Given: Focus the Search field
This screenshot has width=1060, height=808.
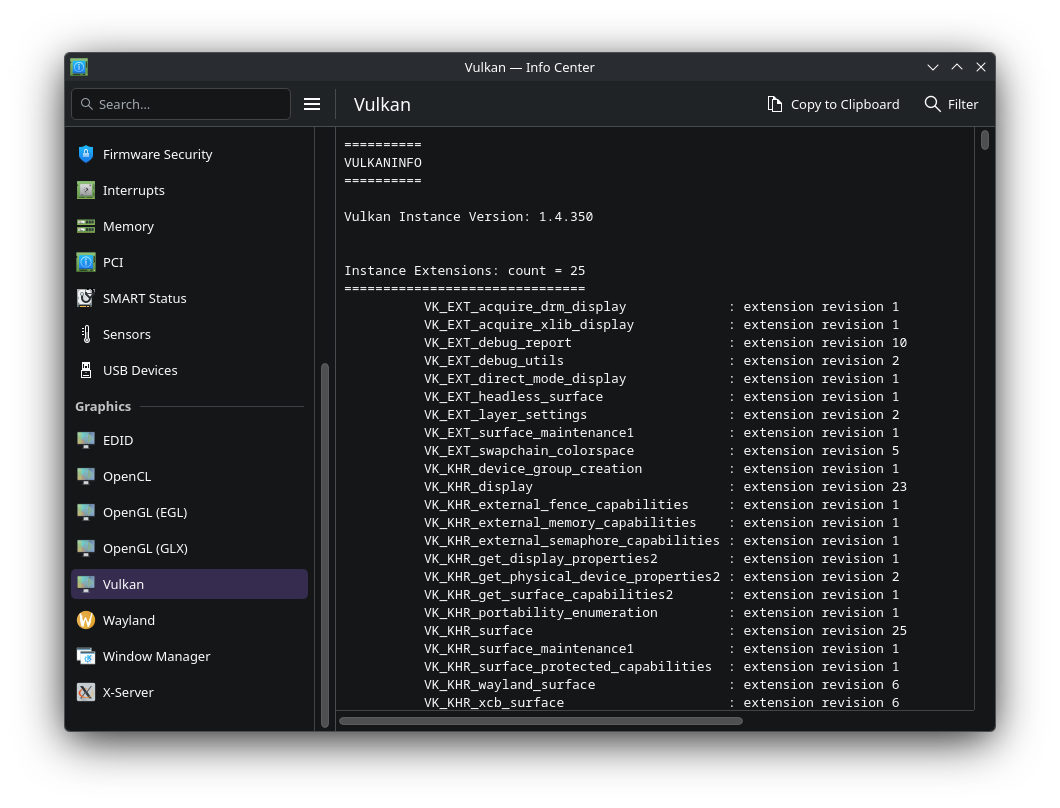Looking at the screenshot, I should click(x=181, y=104).
